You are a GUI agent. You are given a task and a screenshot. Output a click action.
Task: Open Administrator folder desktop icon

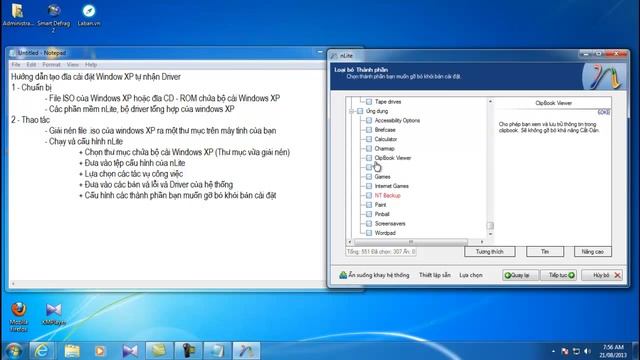click(x=17, y=15)
